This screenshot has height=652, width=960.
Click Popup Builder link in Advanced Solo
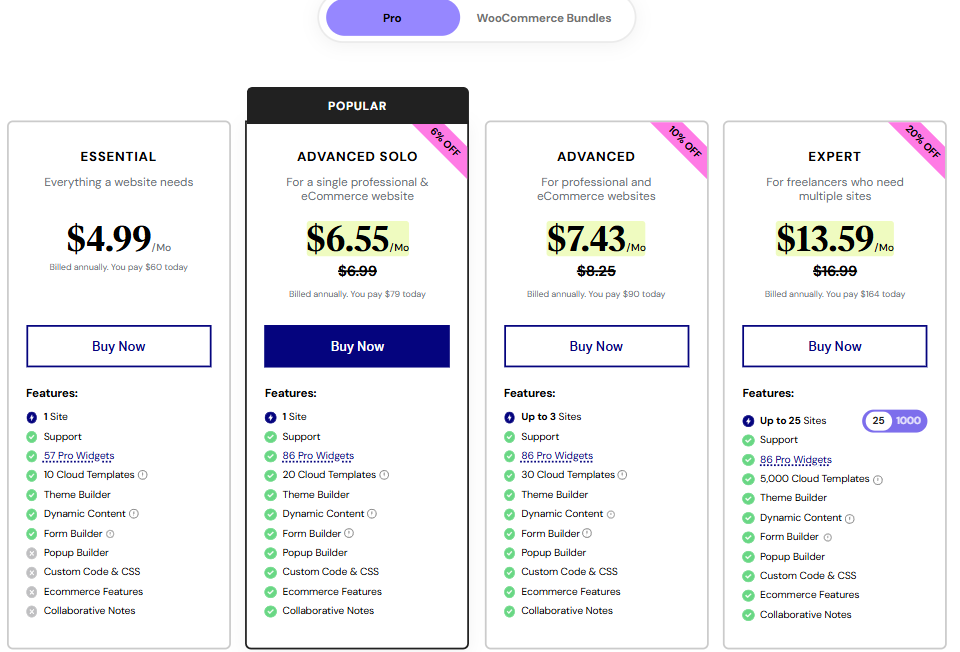[x=313, y=552]
